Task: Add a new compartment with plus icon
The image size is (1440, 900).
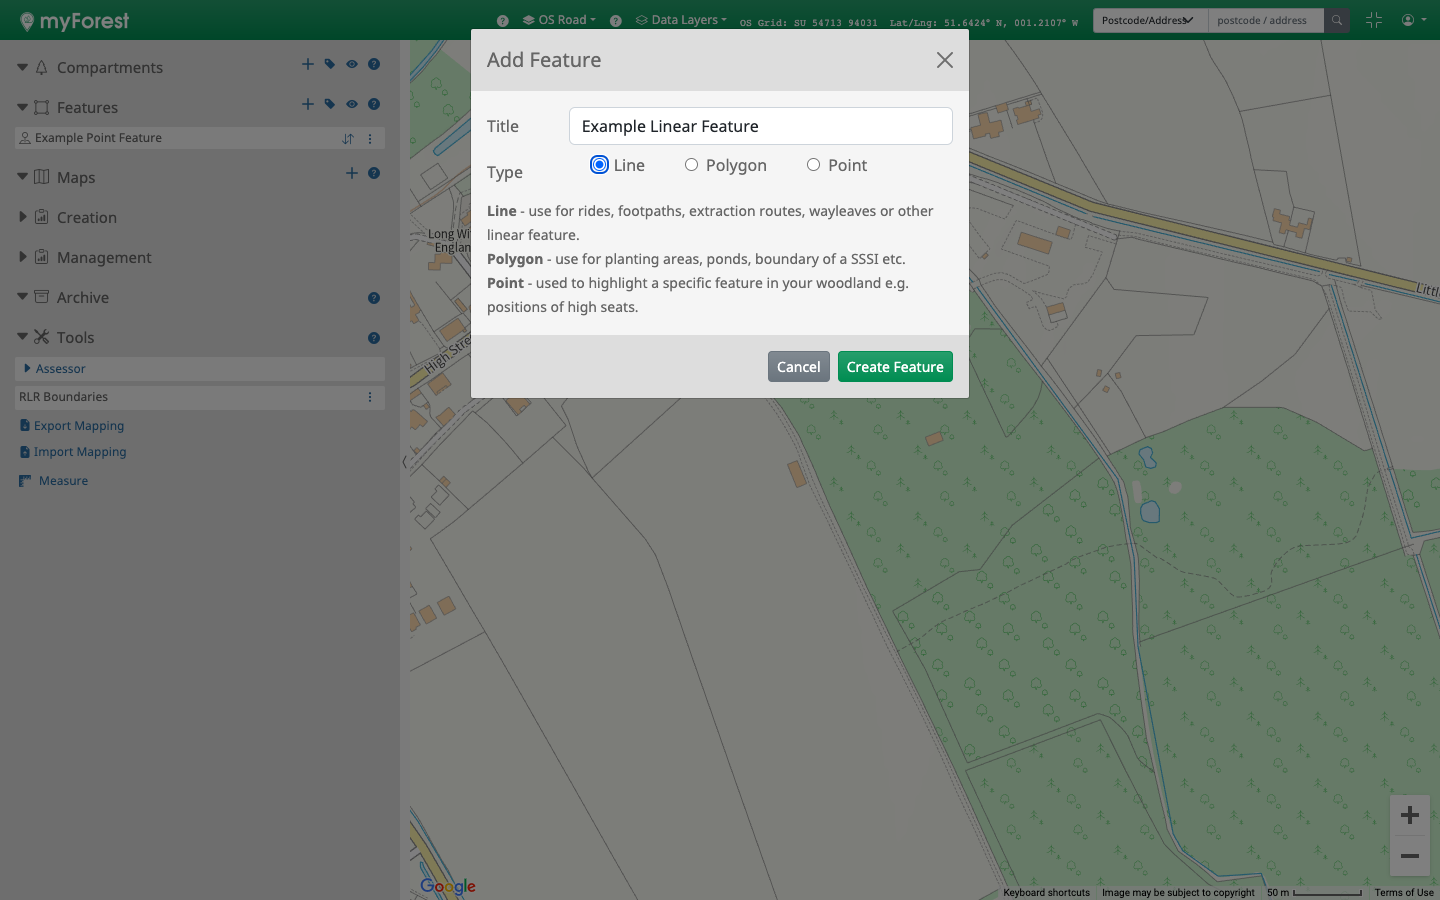Action: [x=308, y=64]
